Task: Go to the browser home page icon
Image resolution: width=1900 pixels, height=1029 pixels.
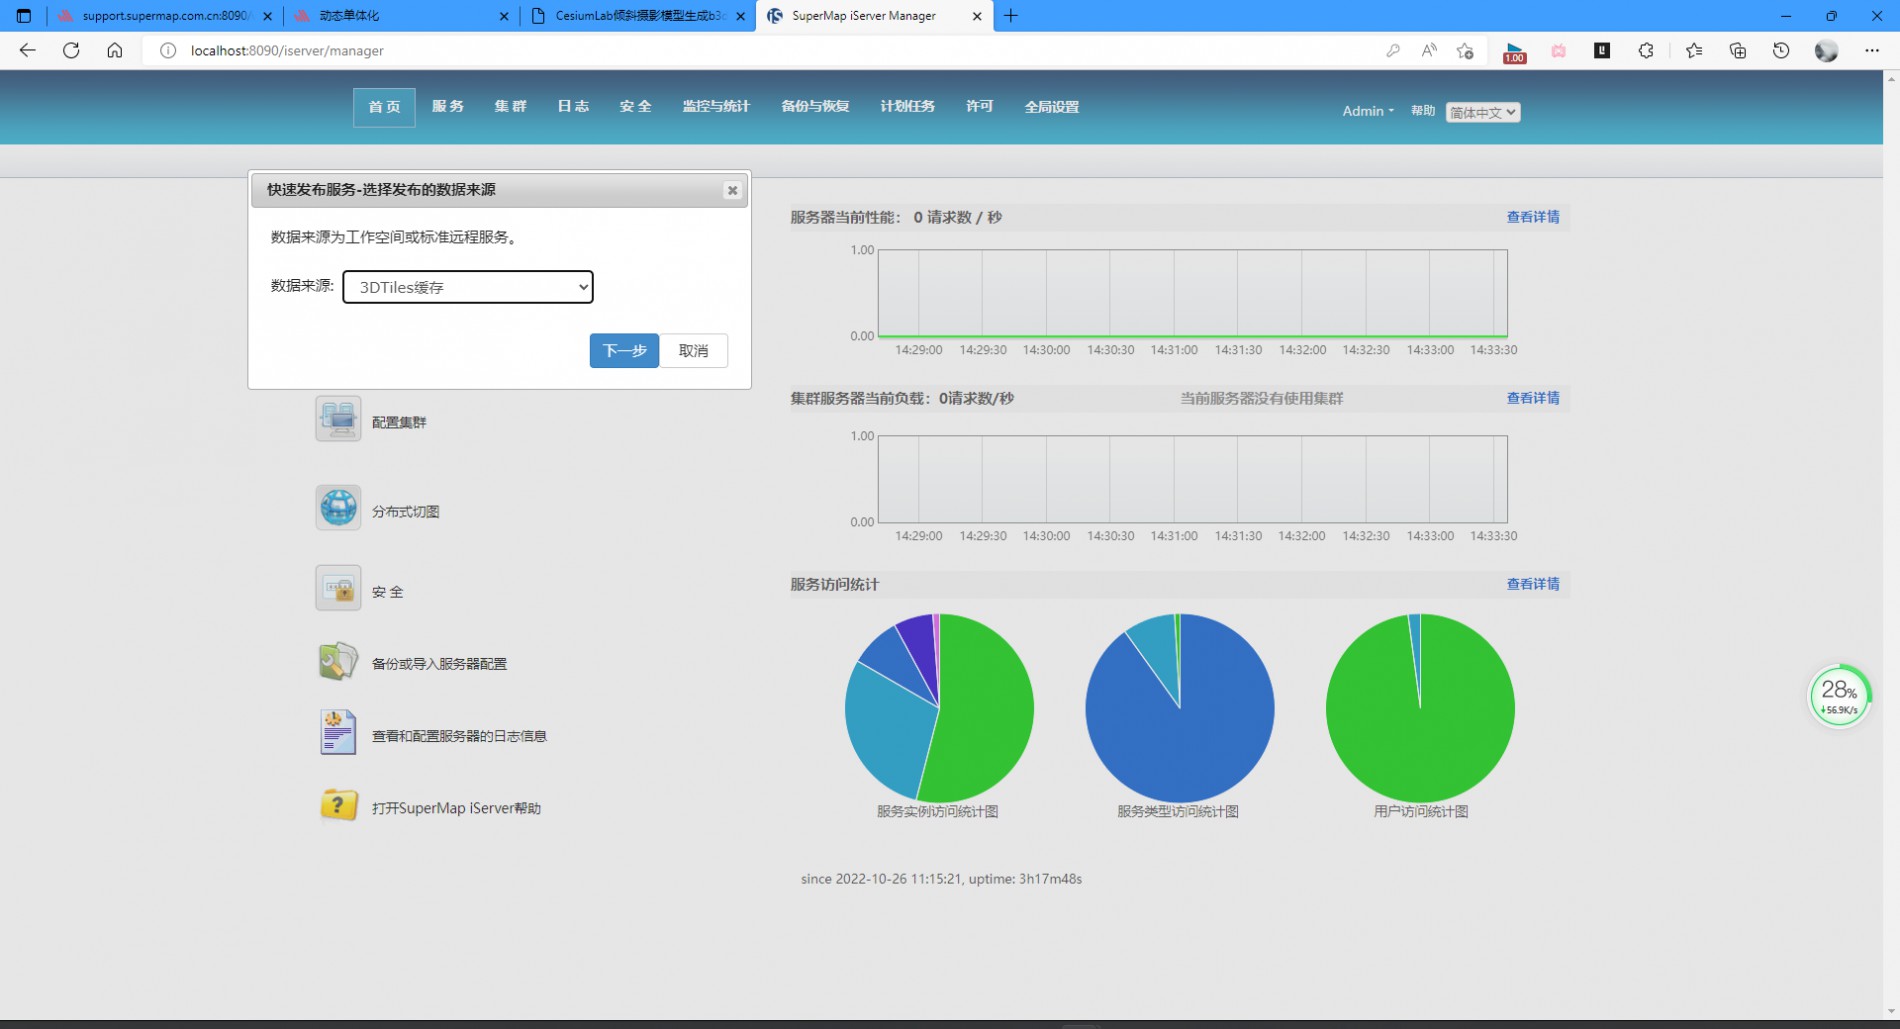Action: (x=115, y=50)
